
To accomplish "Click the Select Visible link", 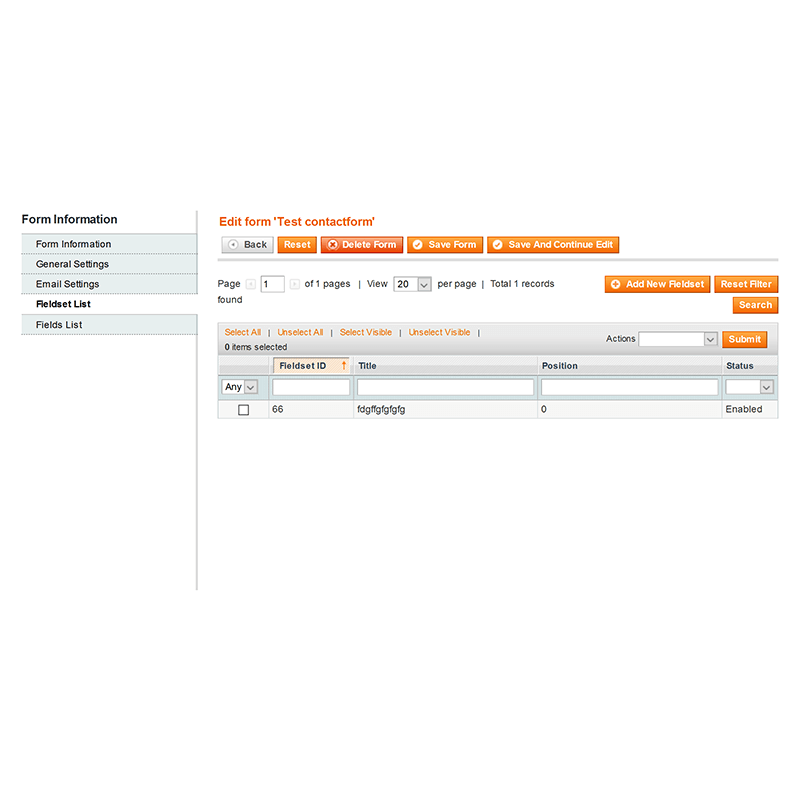I will [366, 332].
